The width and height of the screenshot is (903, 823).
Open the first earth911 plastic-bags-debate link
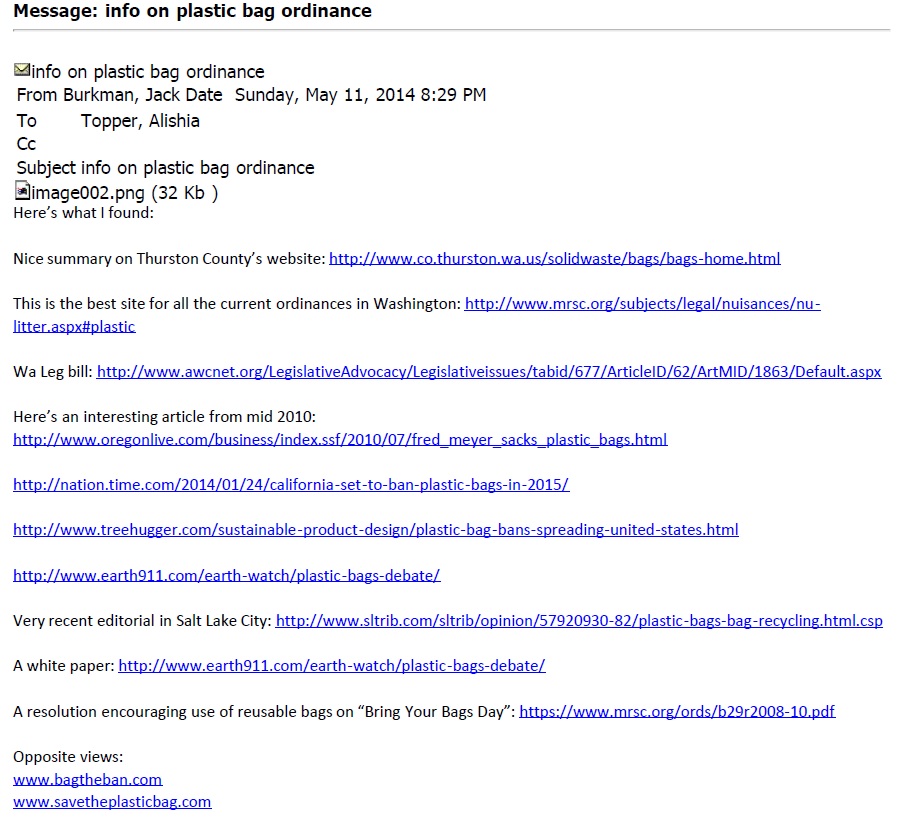(x=227, y=575)
